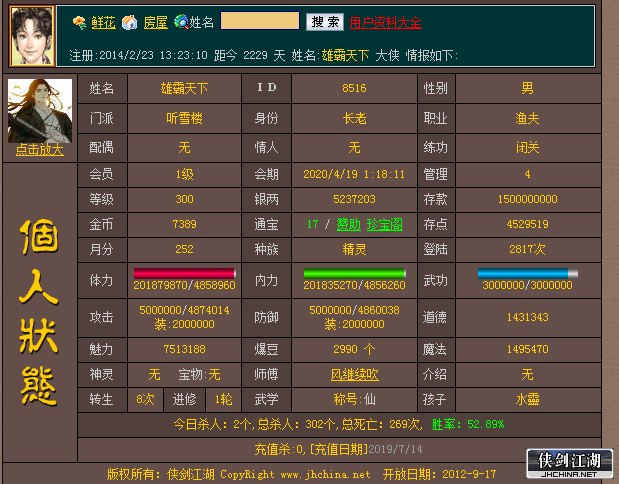Click the defense stats 5000000/4860038
Viewport: 619px width, 484px height.
click(354, 310)
